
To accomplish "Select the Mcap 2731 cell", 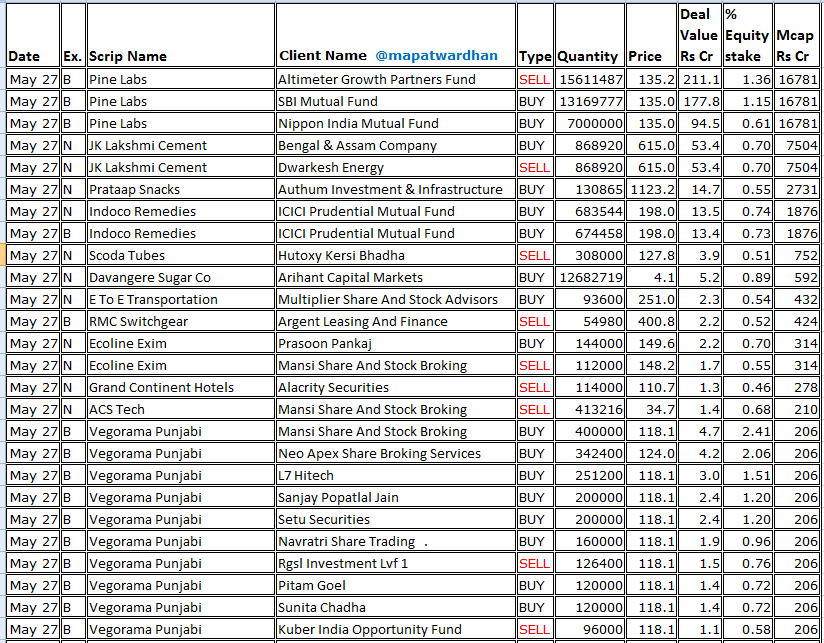I will 796,190.
